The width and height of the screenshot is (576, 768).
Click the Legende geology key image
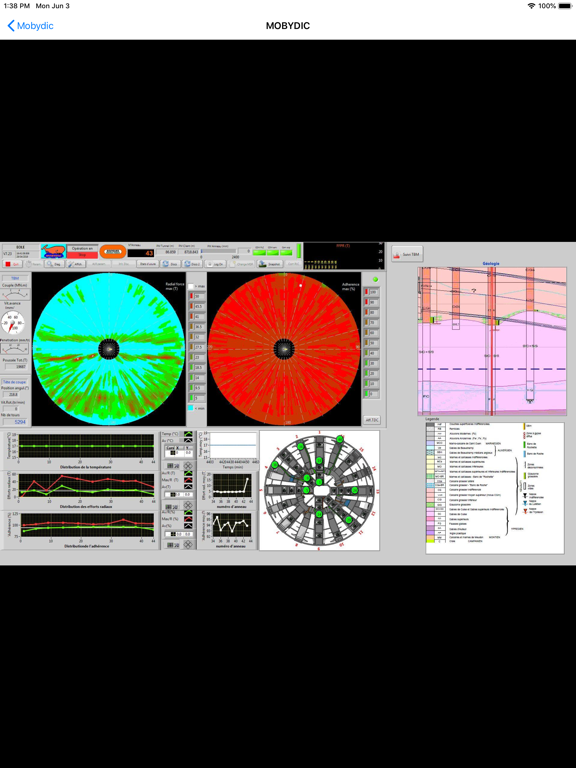(x=495, y=487)
